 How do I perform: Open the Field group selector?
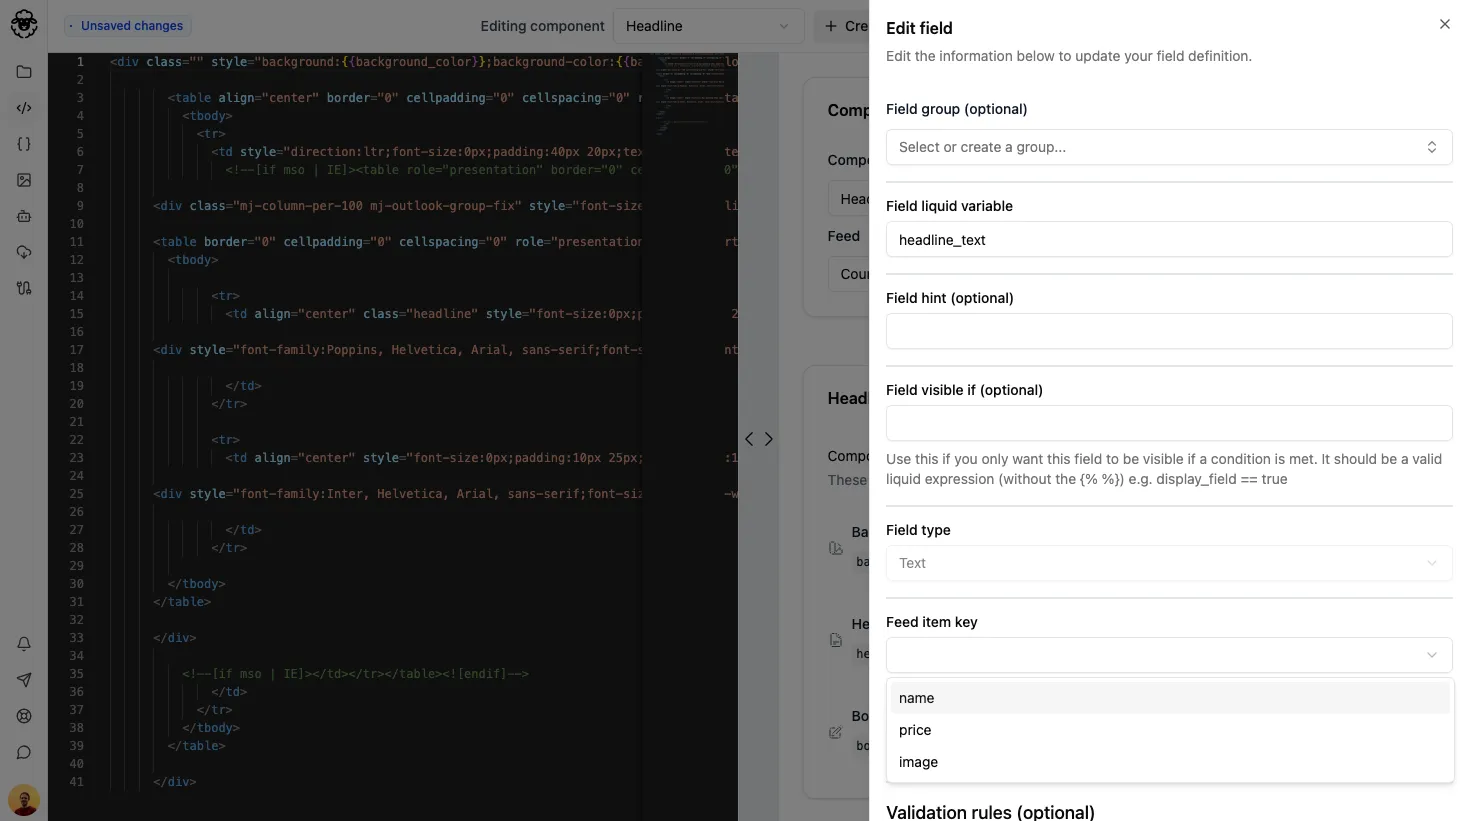tap(1168, 147)
